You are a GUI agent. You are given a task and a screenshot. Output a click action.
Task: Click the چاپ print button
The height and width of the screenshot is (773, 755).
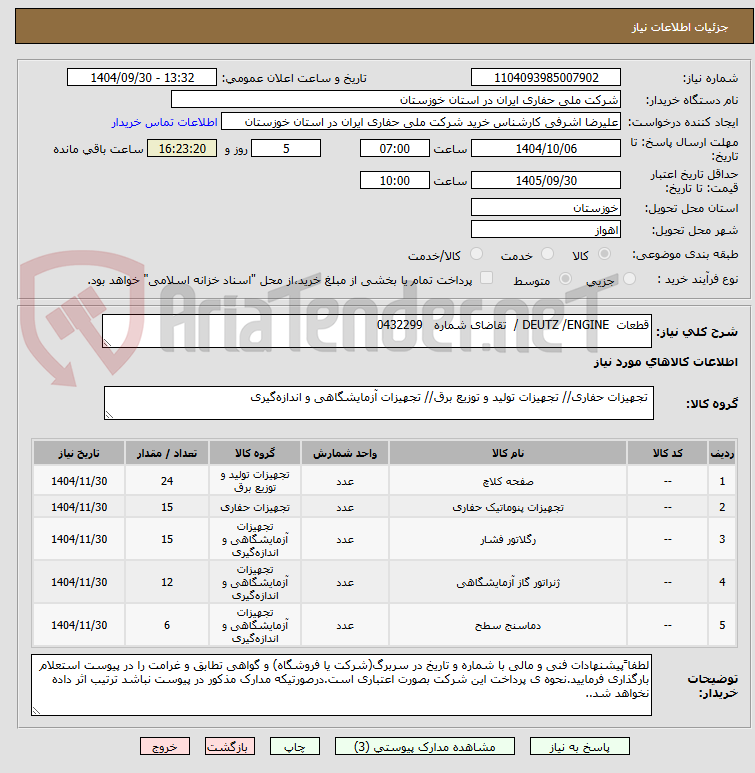pos(294,746)
